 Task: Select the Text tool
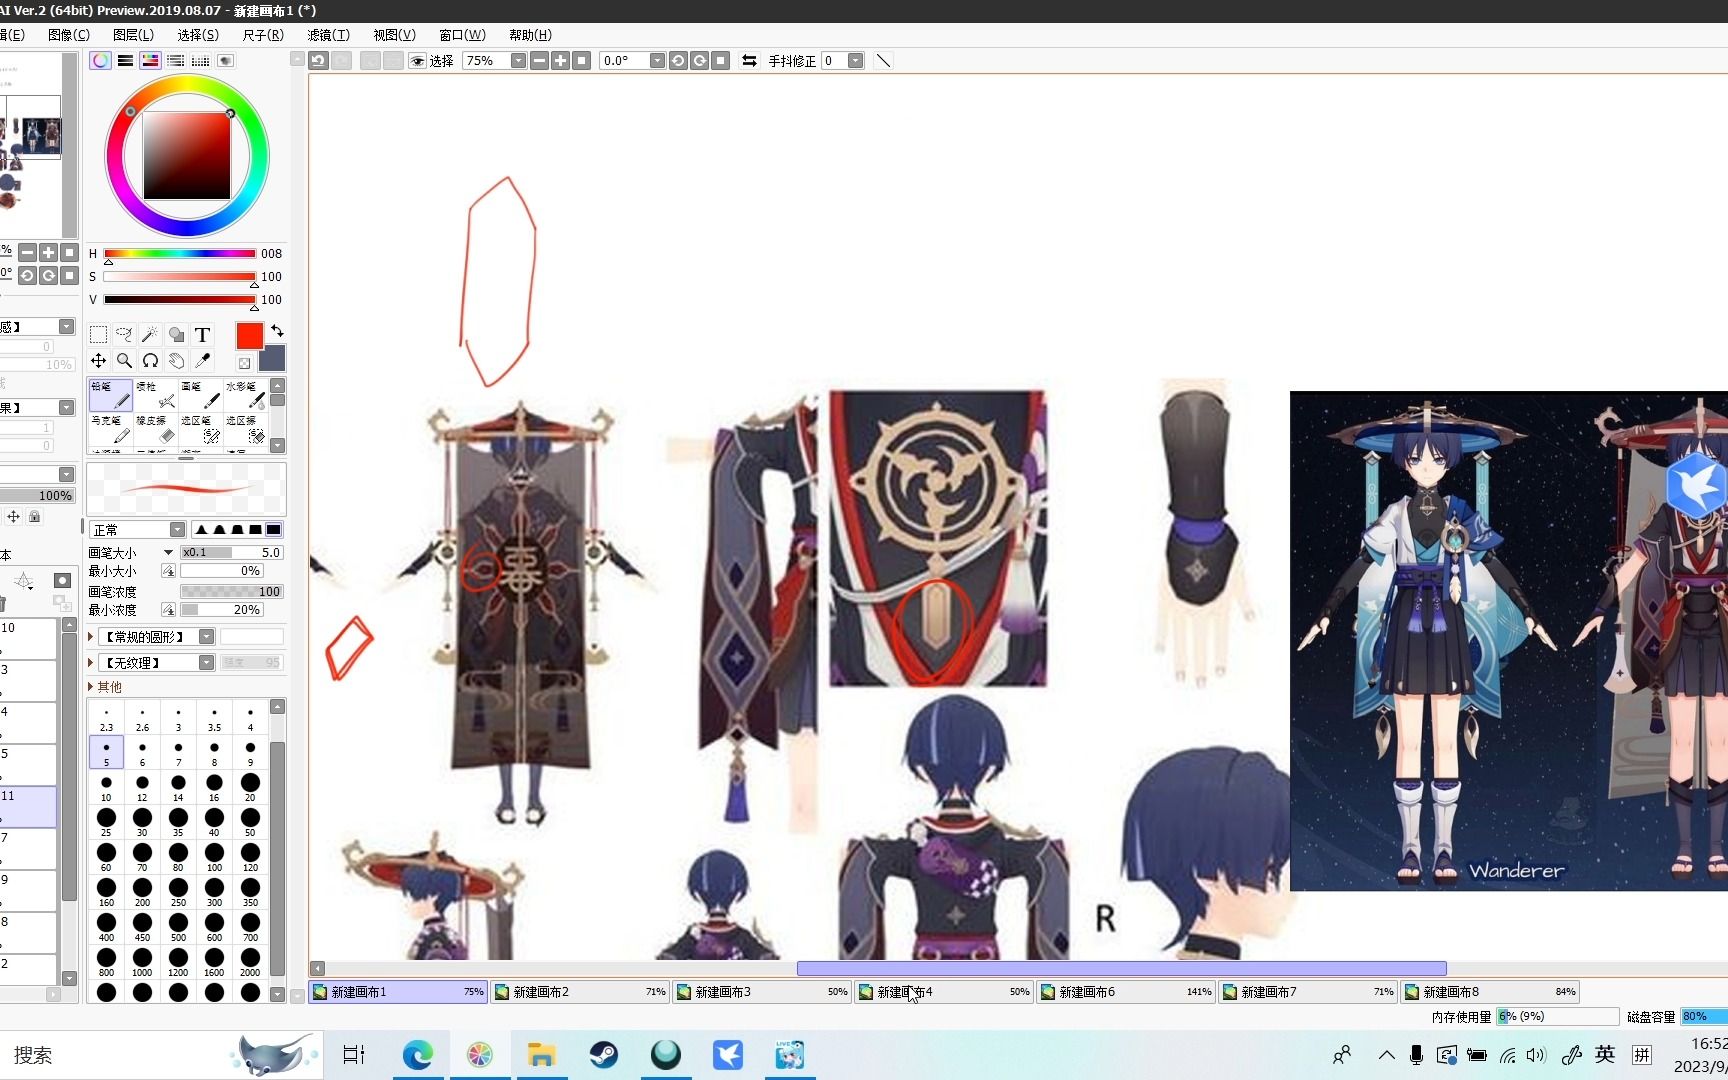coord(202,334)
